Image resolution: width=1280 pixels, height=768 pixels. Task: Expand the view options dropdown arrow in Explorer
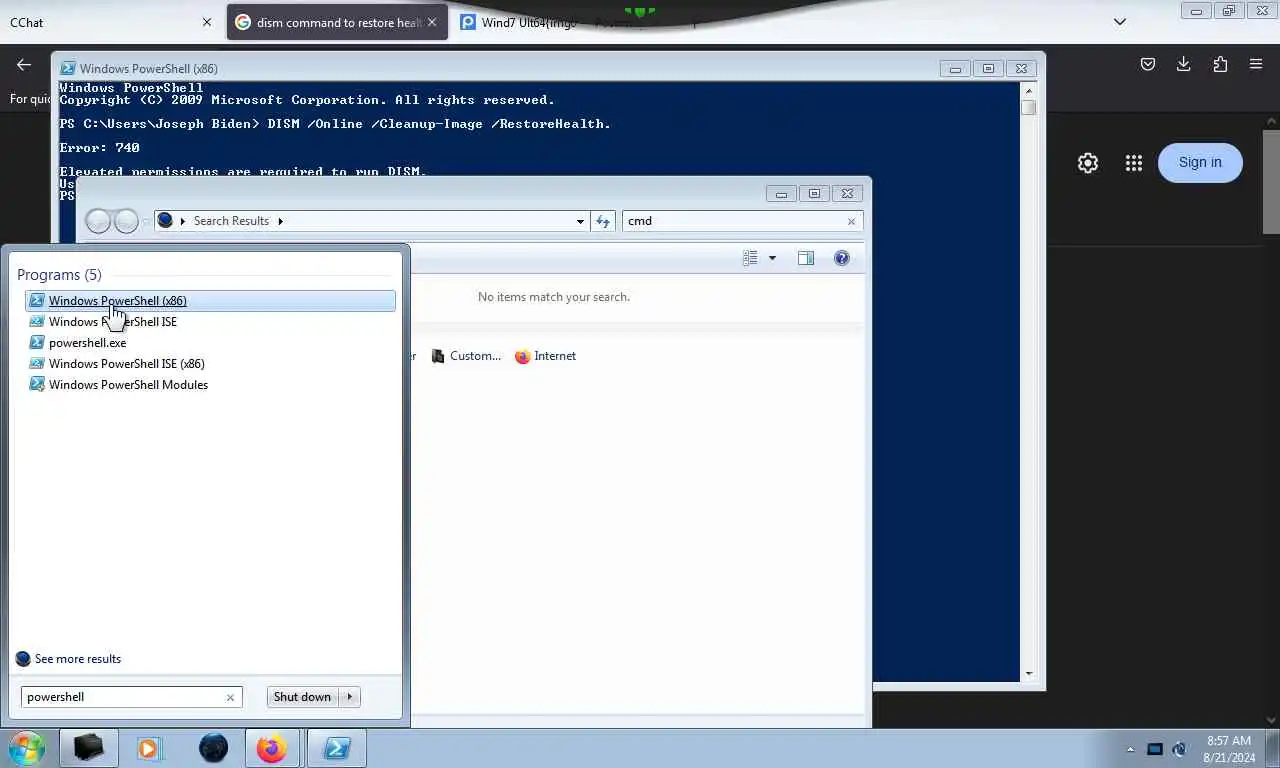pyautogui.click(x=772, y=258)
